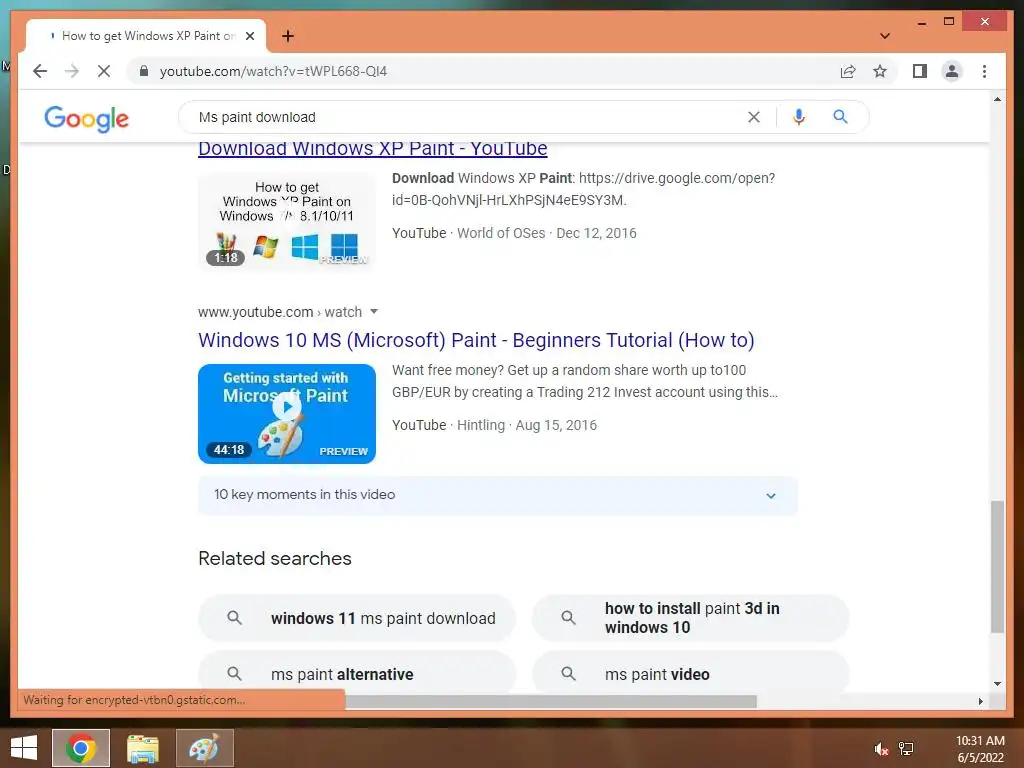1024x768 pixels.
Task: Go to Google home via logo
Action: (86, 119)
